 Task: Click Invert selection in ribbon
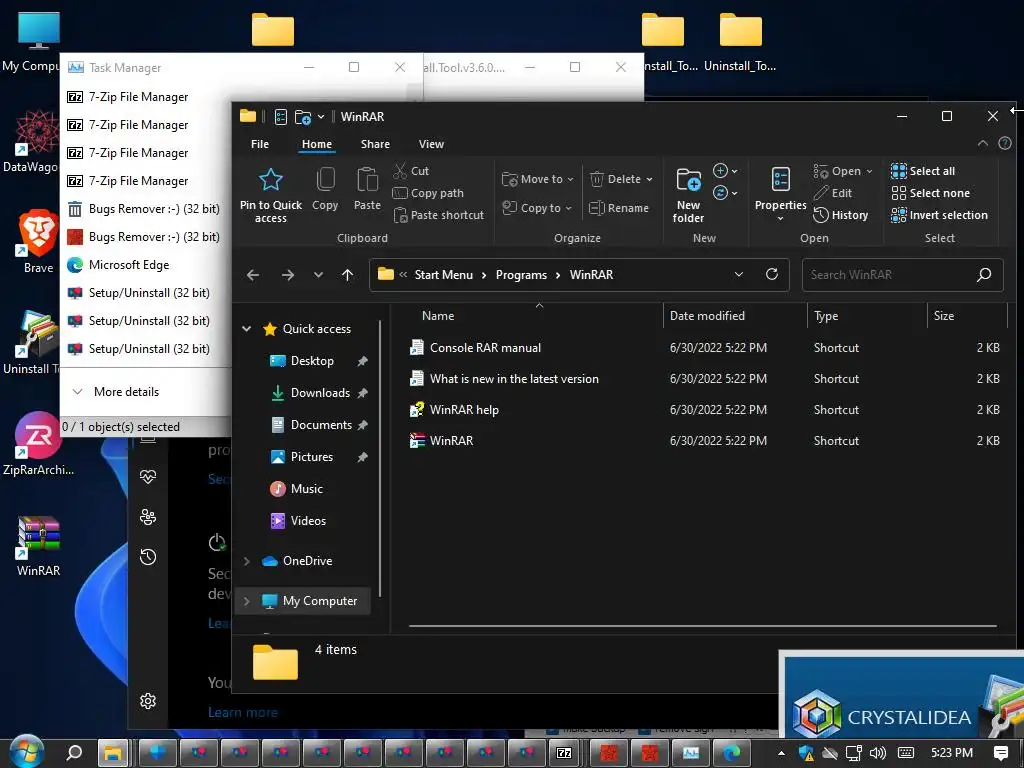tap(939, 215)
